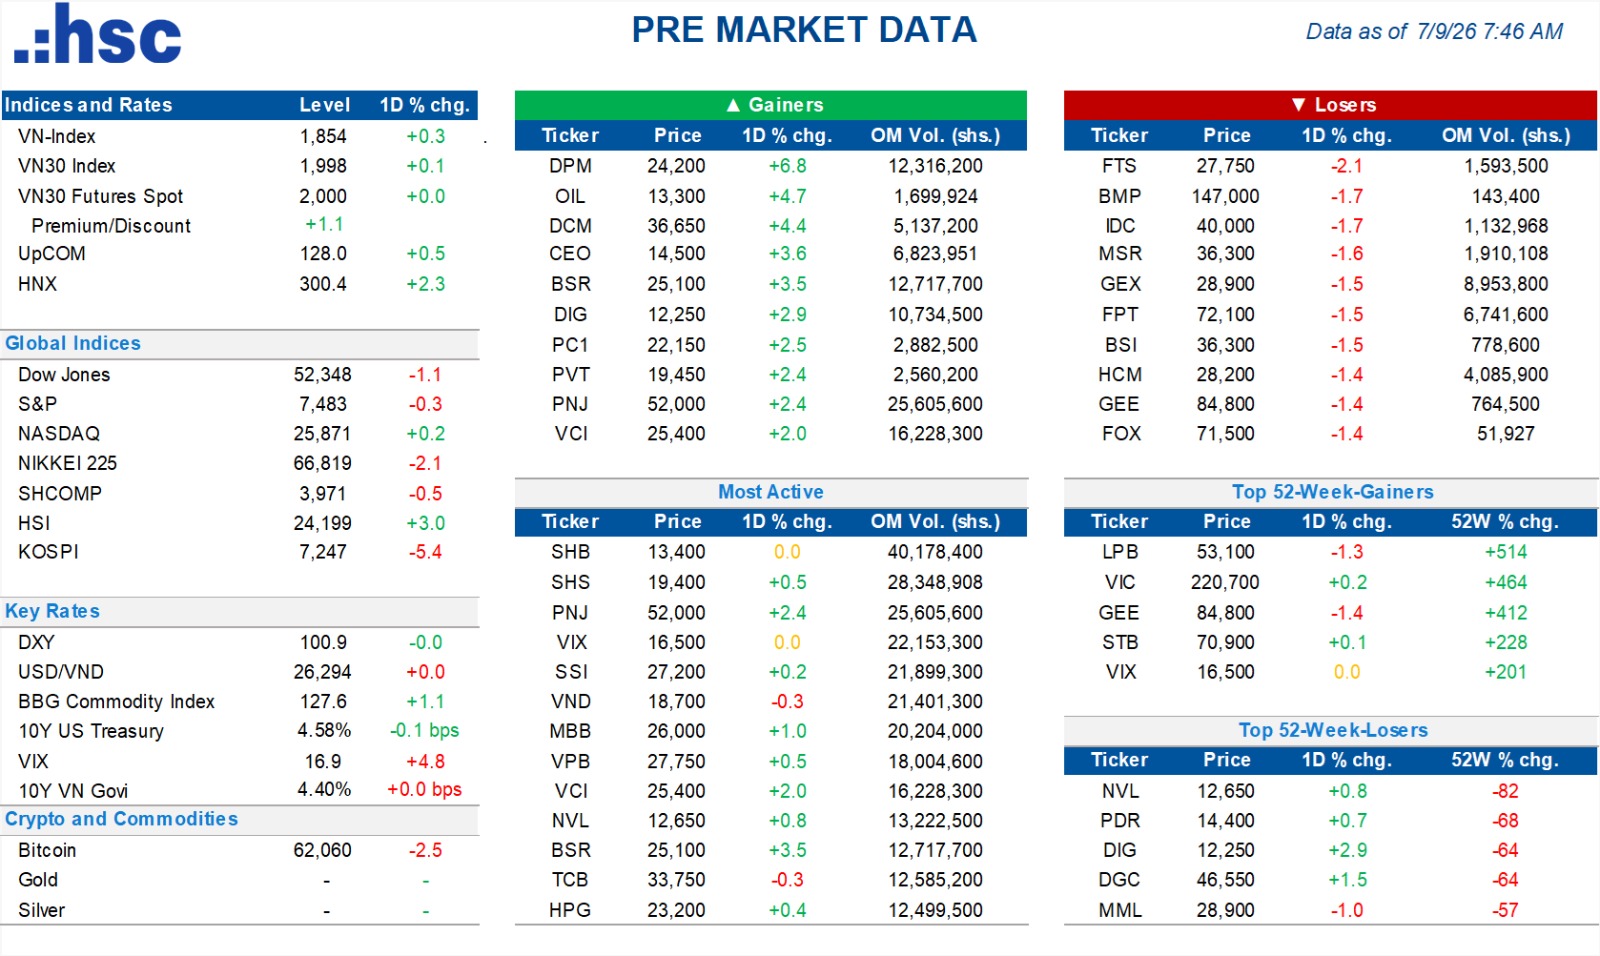Click the HNX change value +2.3
Viewport: 1600px width, 956px height.
click(426, 284)
